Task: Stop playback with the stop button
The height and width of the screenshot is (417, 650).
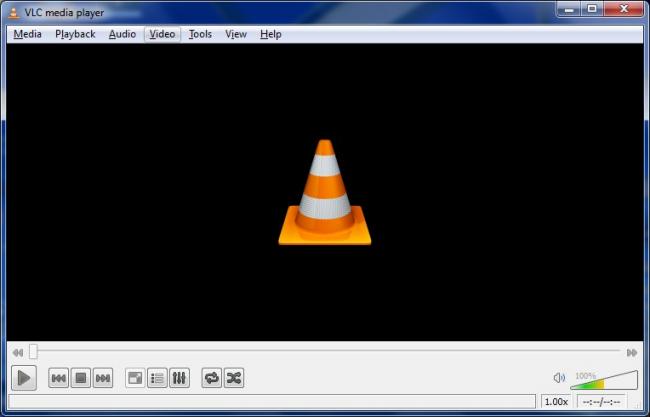Action: (x=80, y=378)
